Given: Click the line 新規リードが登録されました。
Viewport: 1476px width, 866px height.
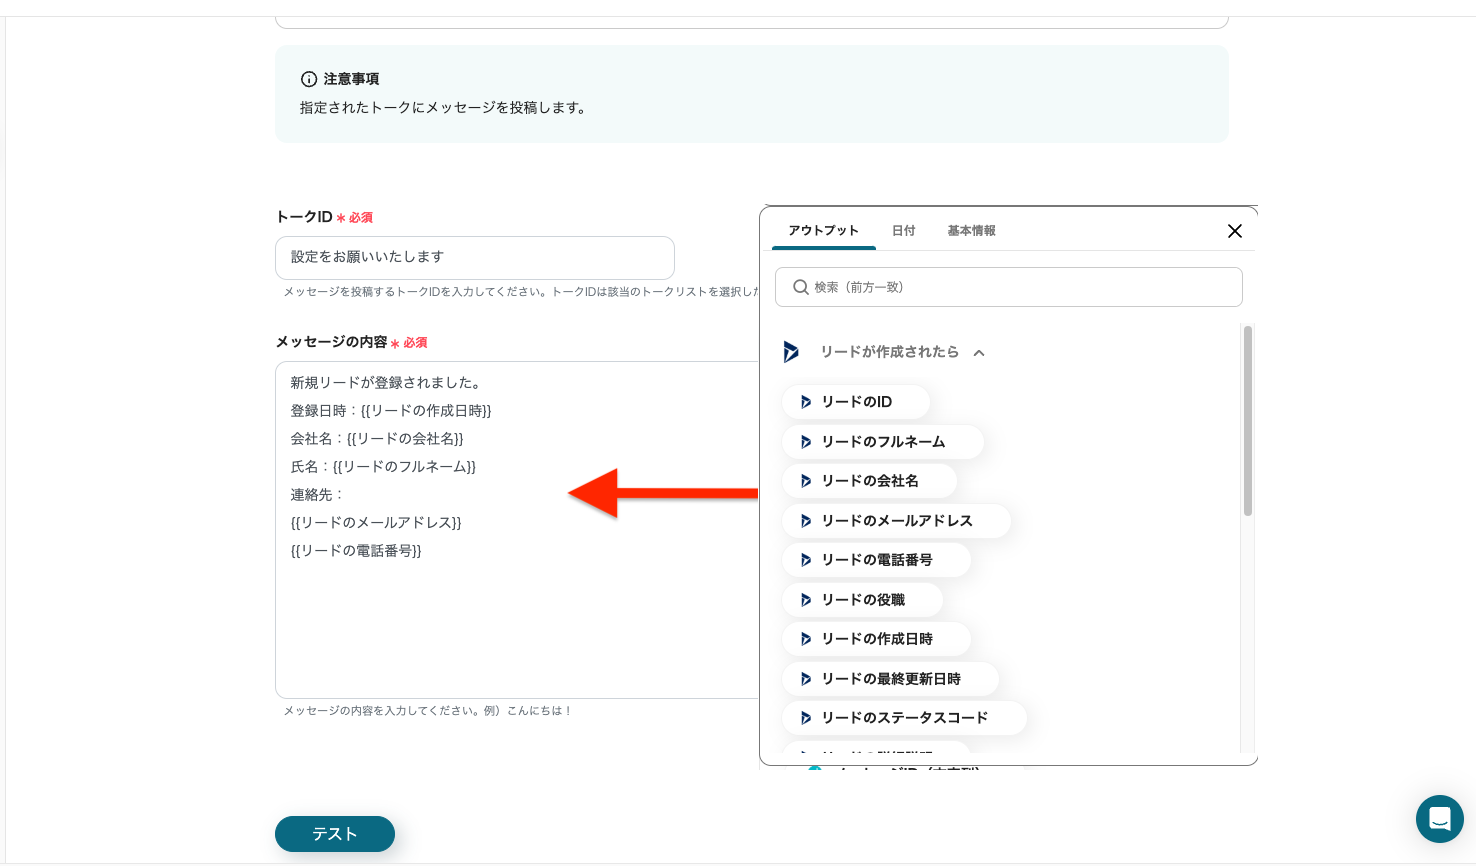Looking at the screenshot, I should point(387,383).
